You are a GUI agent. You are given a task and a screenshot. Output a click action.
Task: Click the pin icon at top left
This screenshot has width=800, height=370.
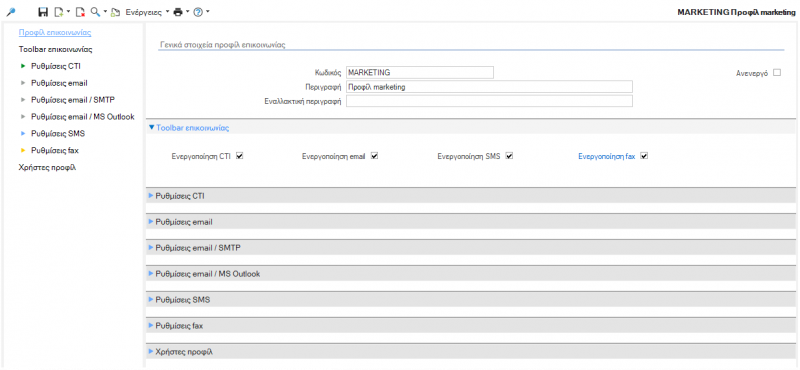point(11,12)
